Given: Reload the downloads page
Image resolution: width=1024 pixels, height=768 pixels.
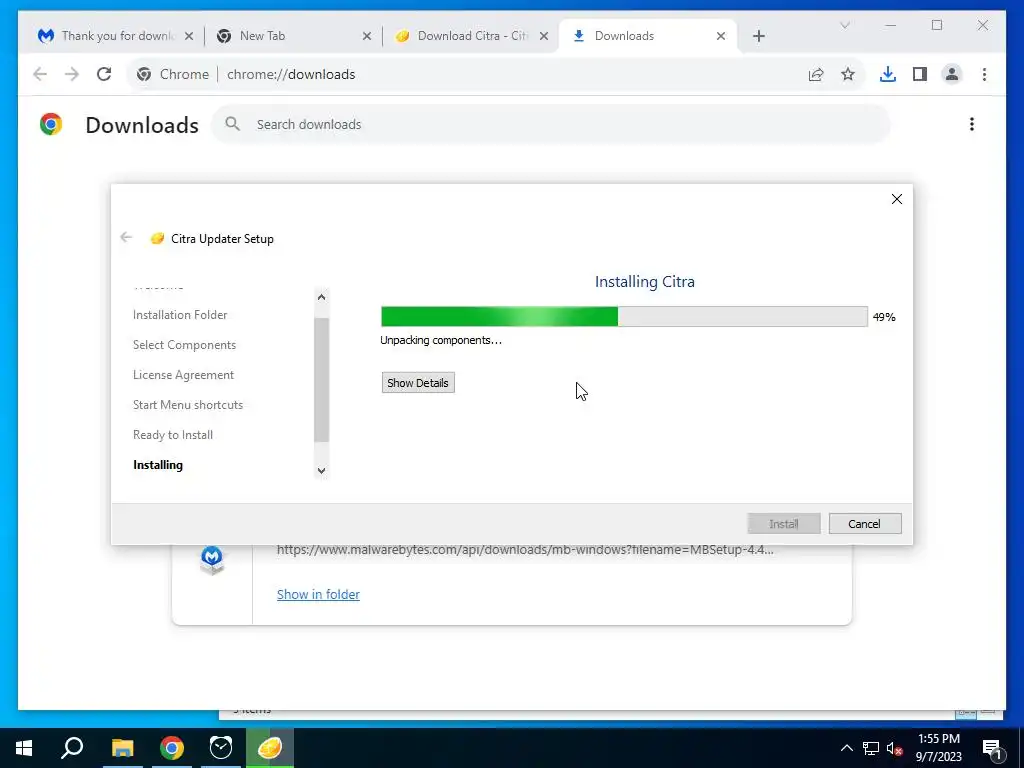Looking at the screenshot, I should 104,74.
